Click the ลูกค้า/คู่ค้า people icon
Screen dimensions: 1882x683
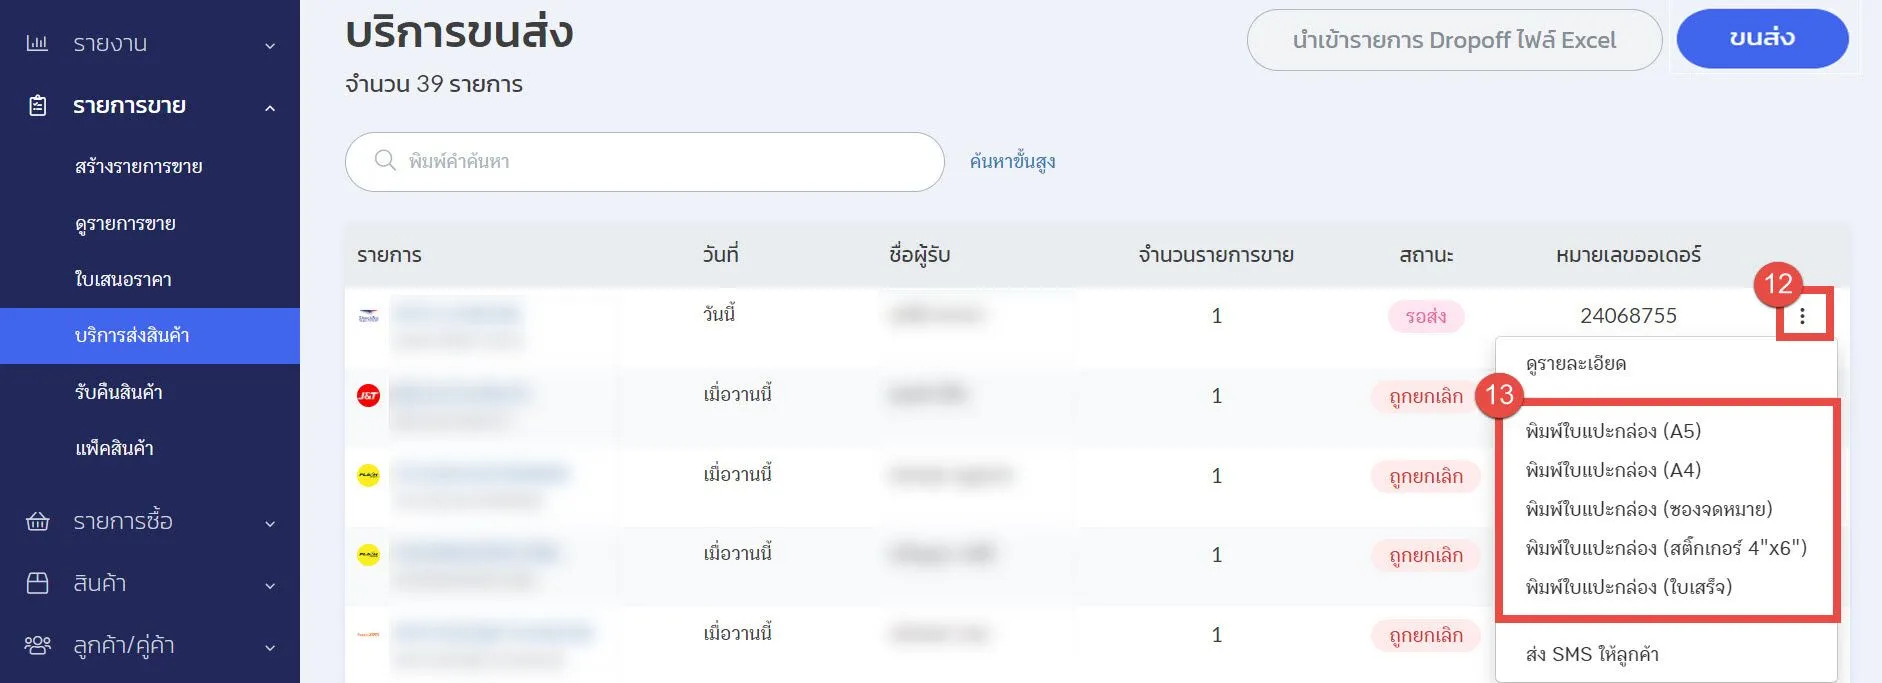(37, 645)
